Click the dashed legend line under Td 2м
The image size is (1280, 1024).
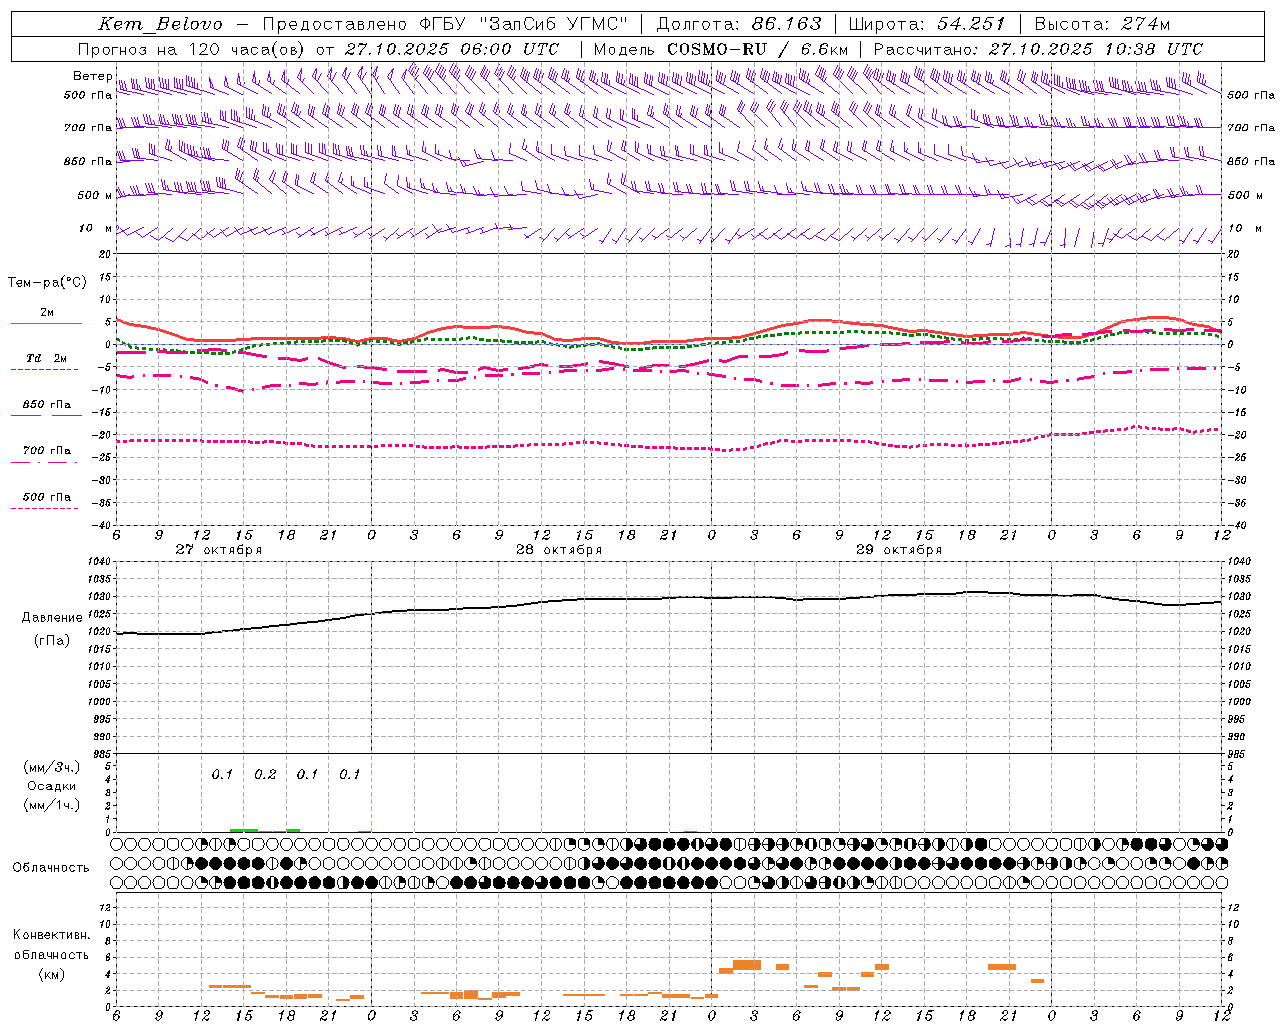click(x=44, y=369)
